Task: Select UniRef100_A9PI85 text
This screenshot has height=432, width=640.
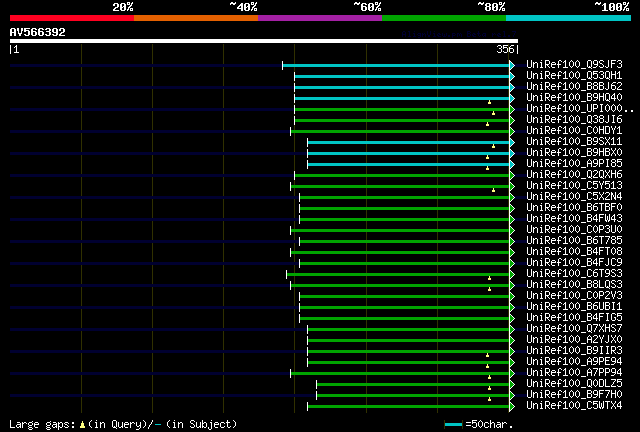Action: [574, 164]
